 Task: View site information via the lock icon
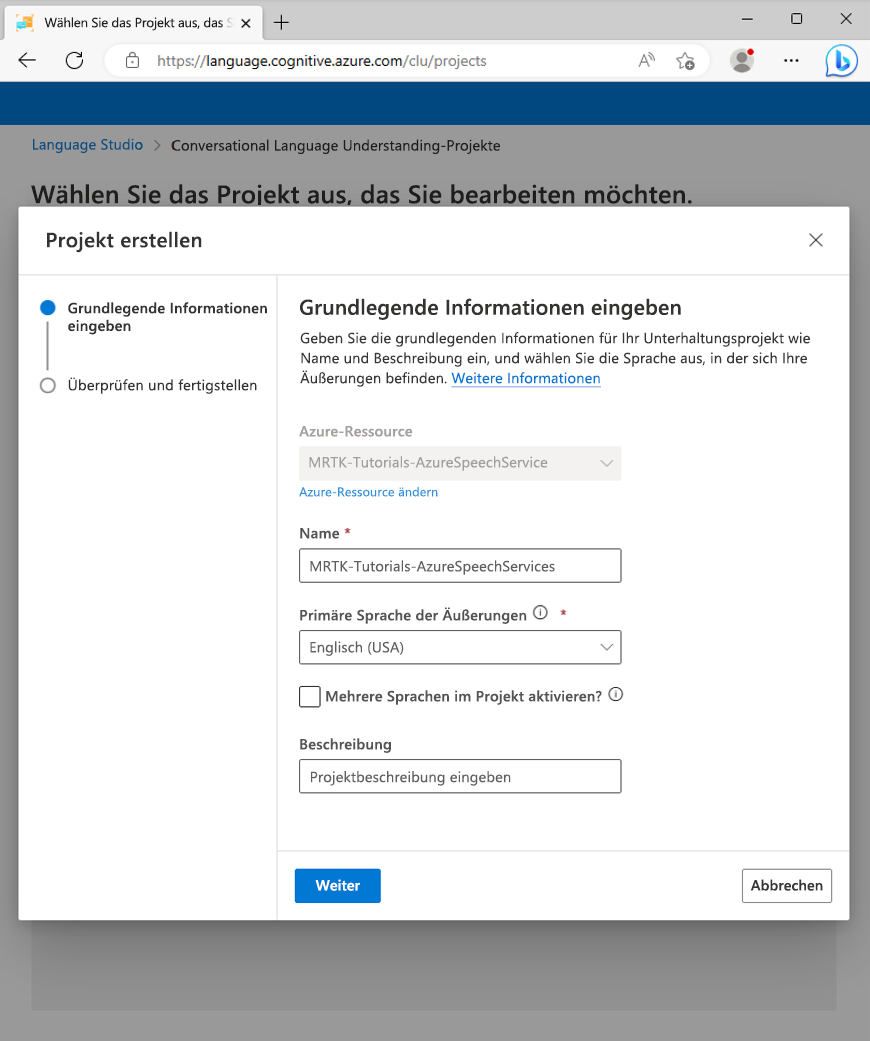click(132, 60)
